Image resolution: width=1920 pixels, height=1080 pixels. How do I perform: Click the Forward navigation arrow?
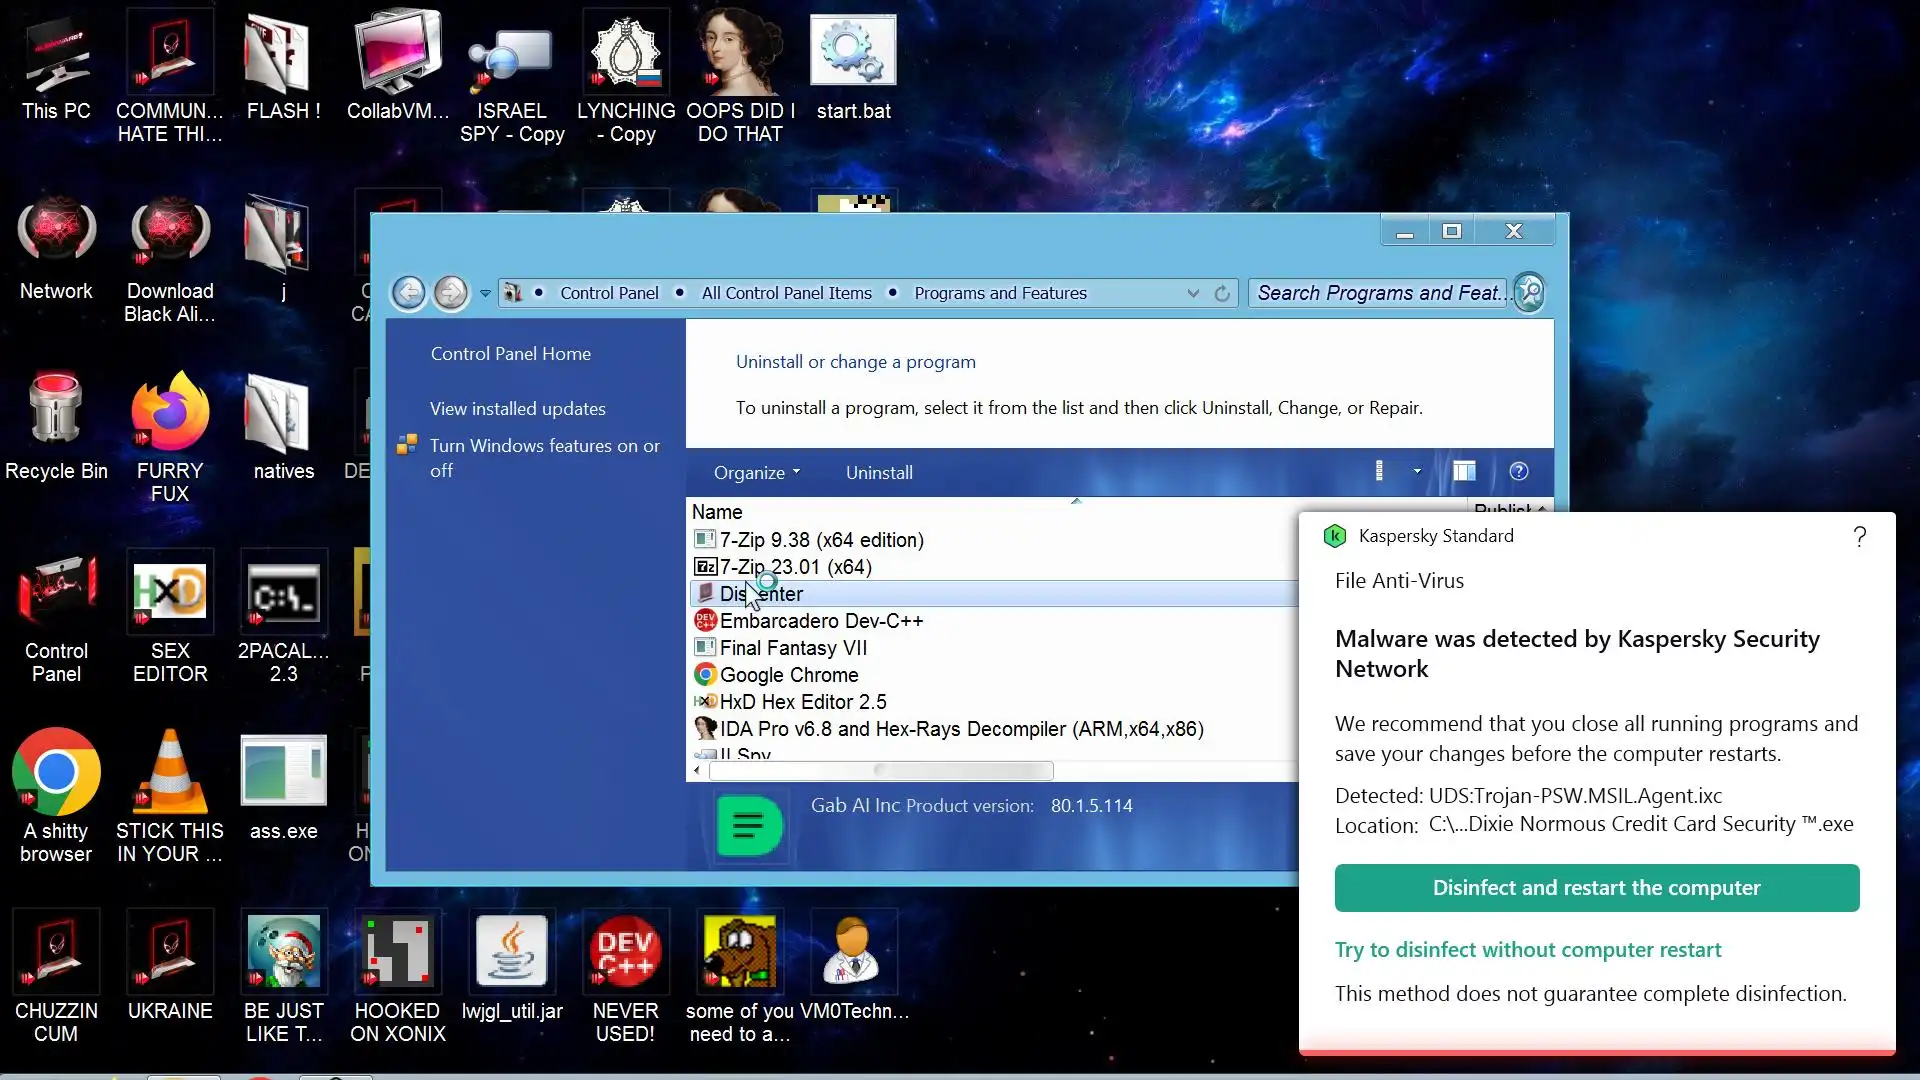coord(451,293)
